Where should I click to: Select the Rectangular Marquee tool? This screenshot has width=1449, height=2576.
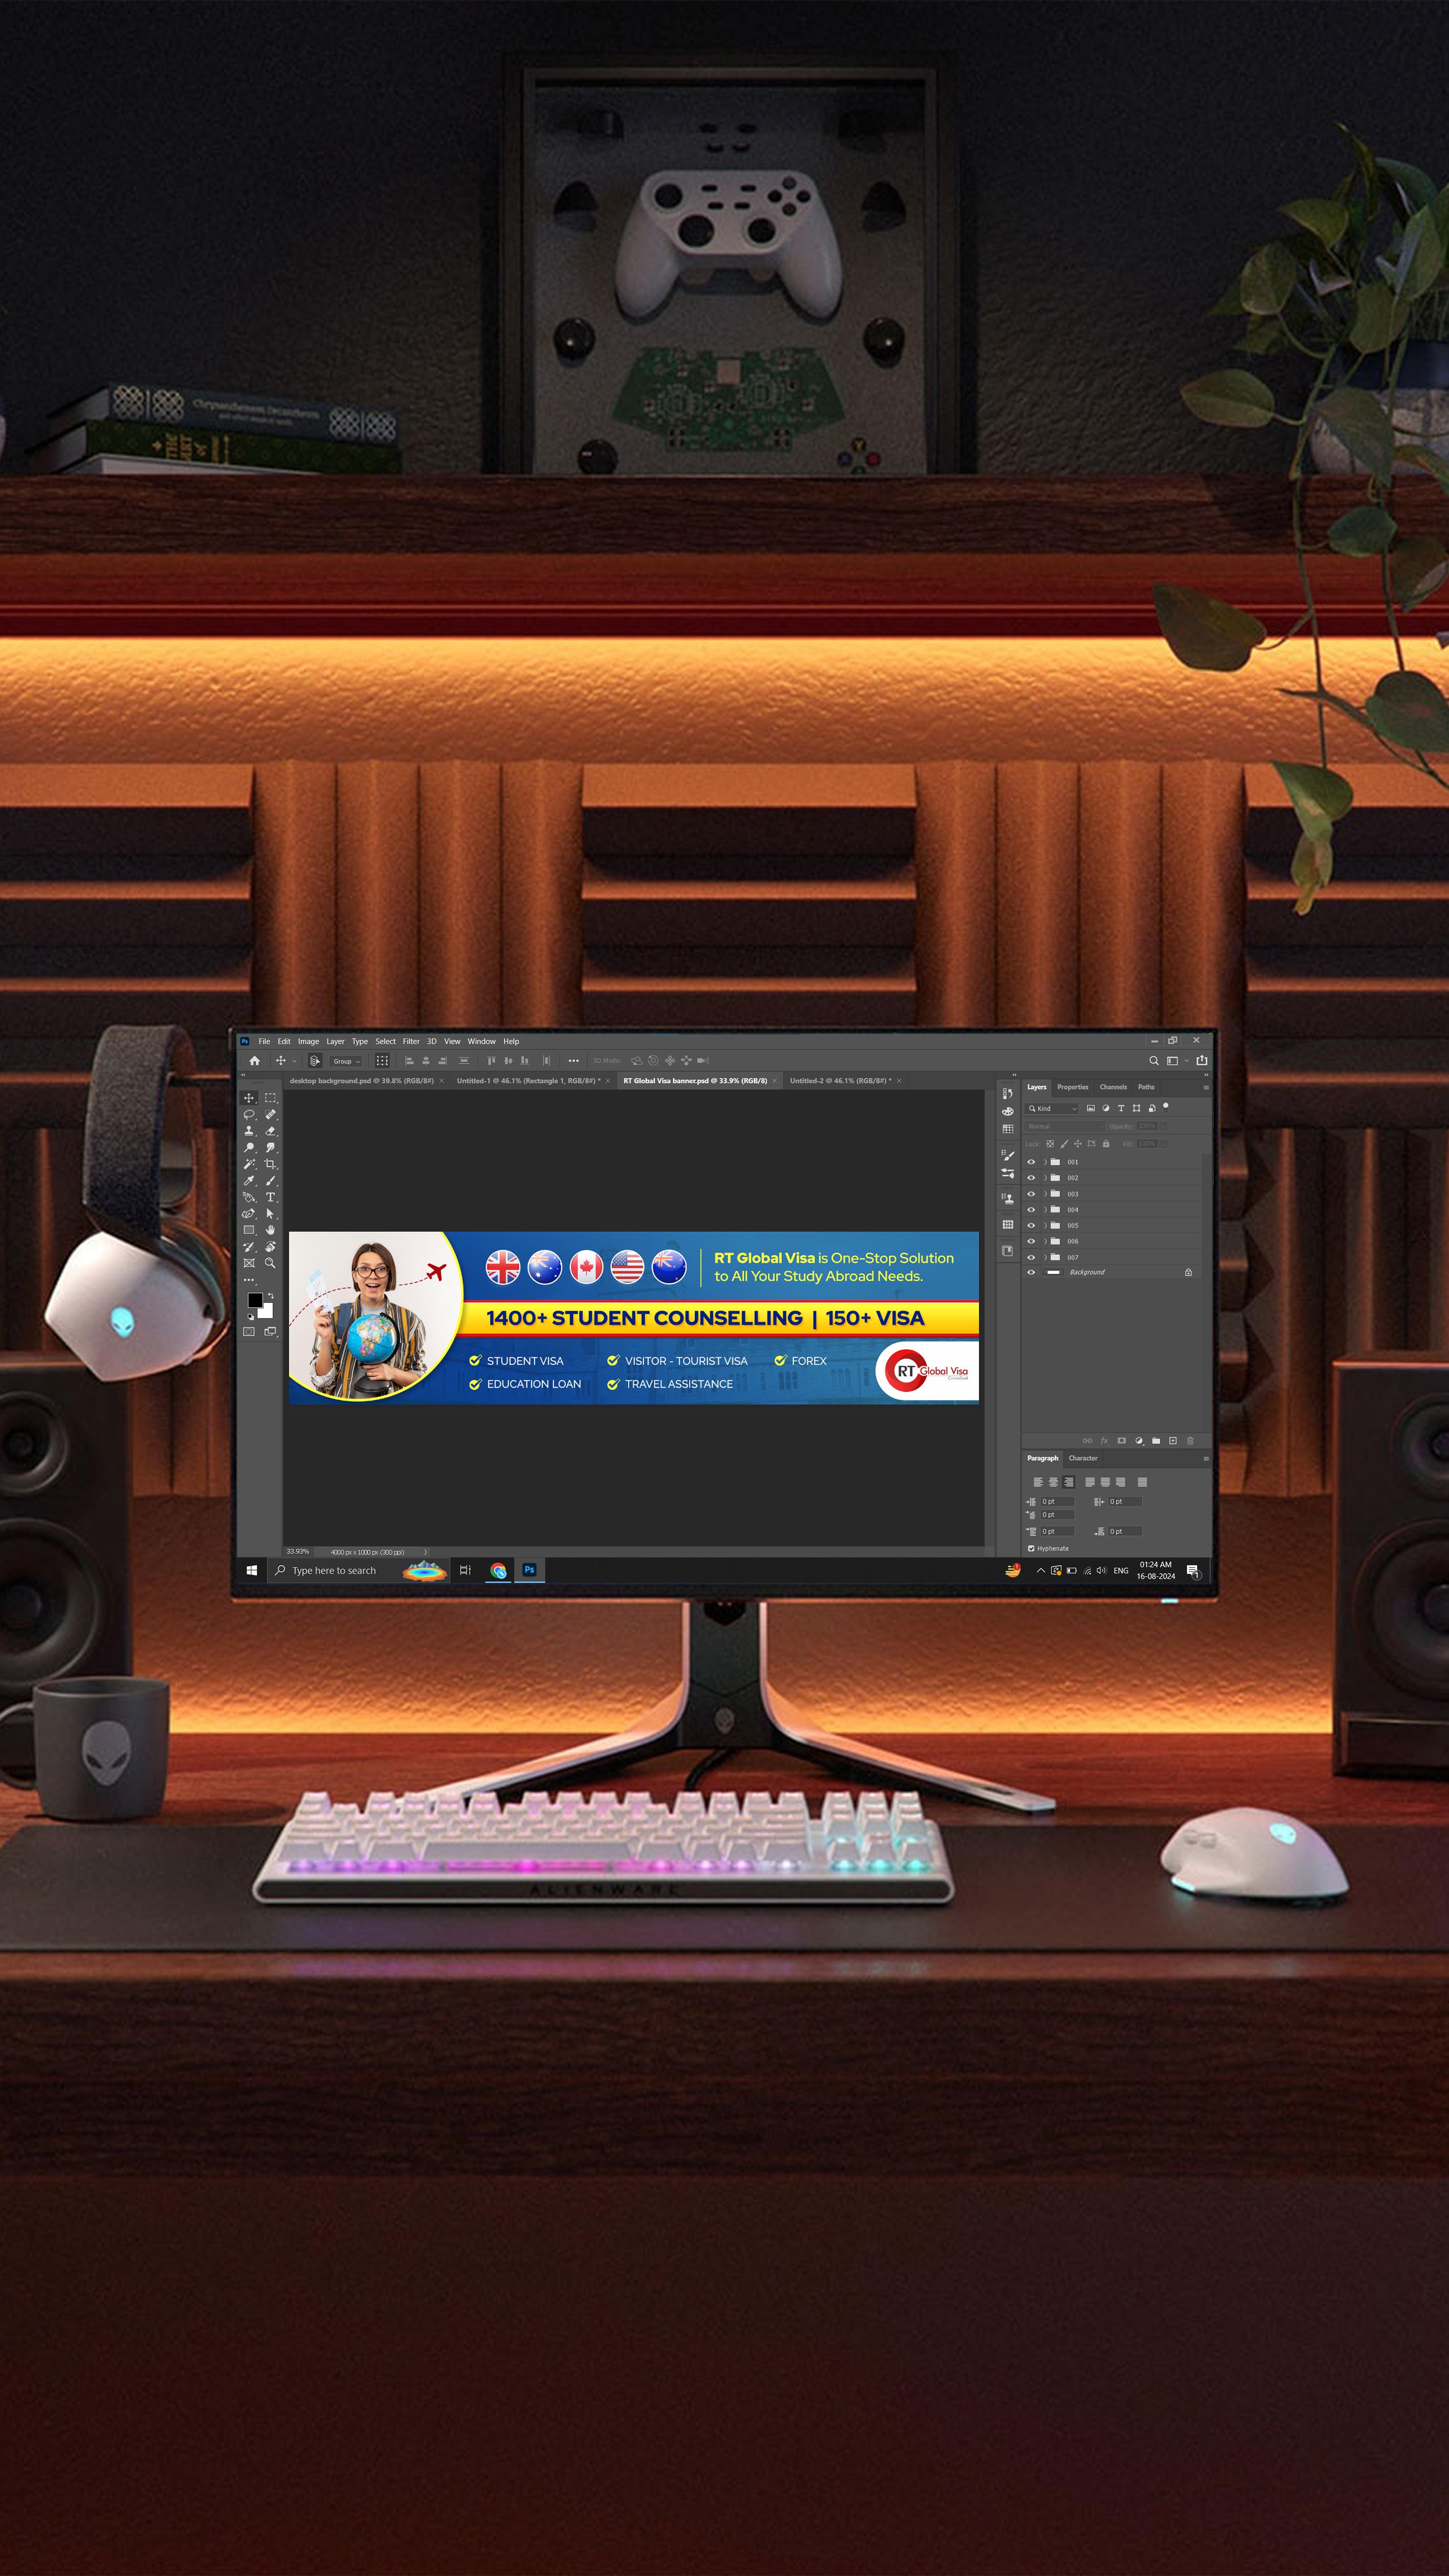coord(270,1098)
